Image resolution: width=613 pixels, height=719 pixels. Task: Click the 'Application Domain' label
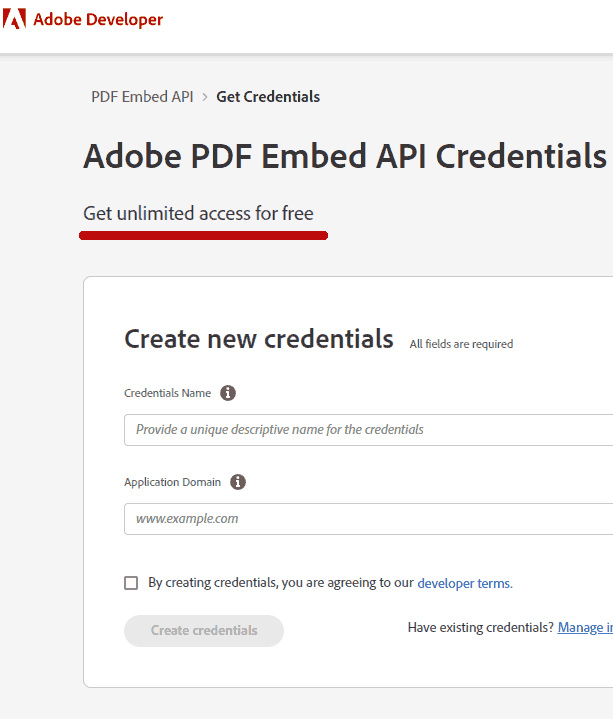point(172,482)
